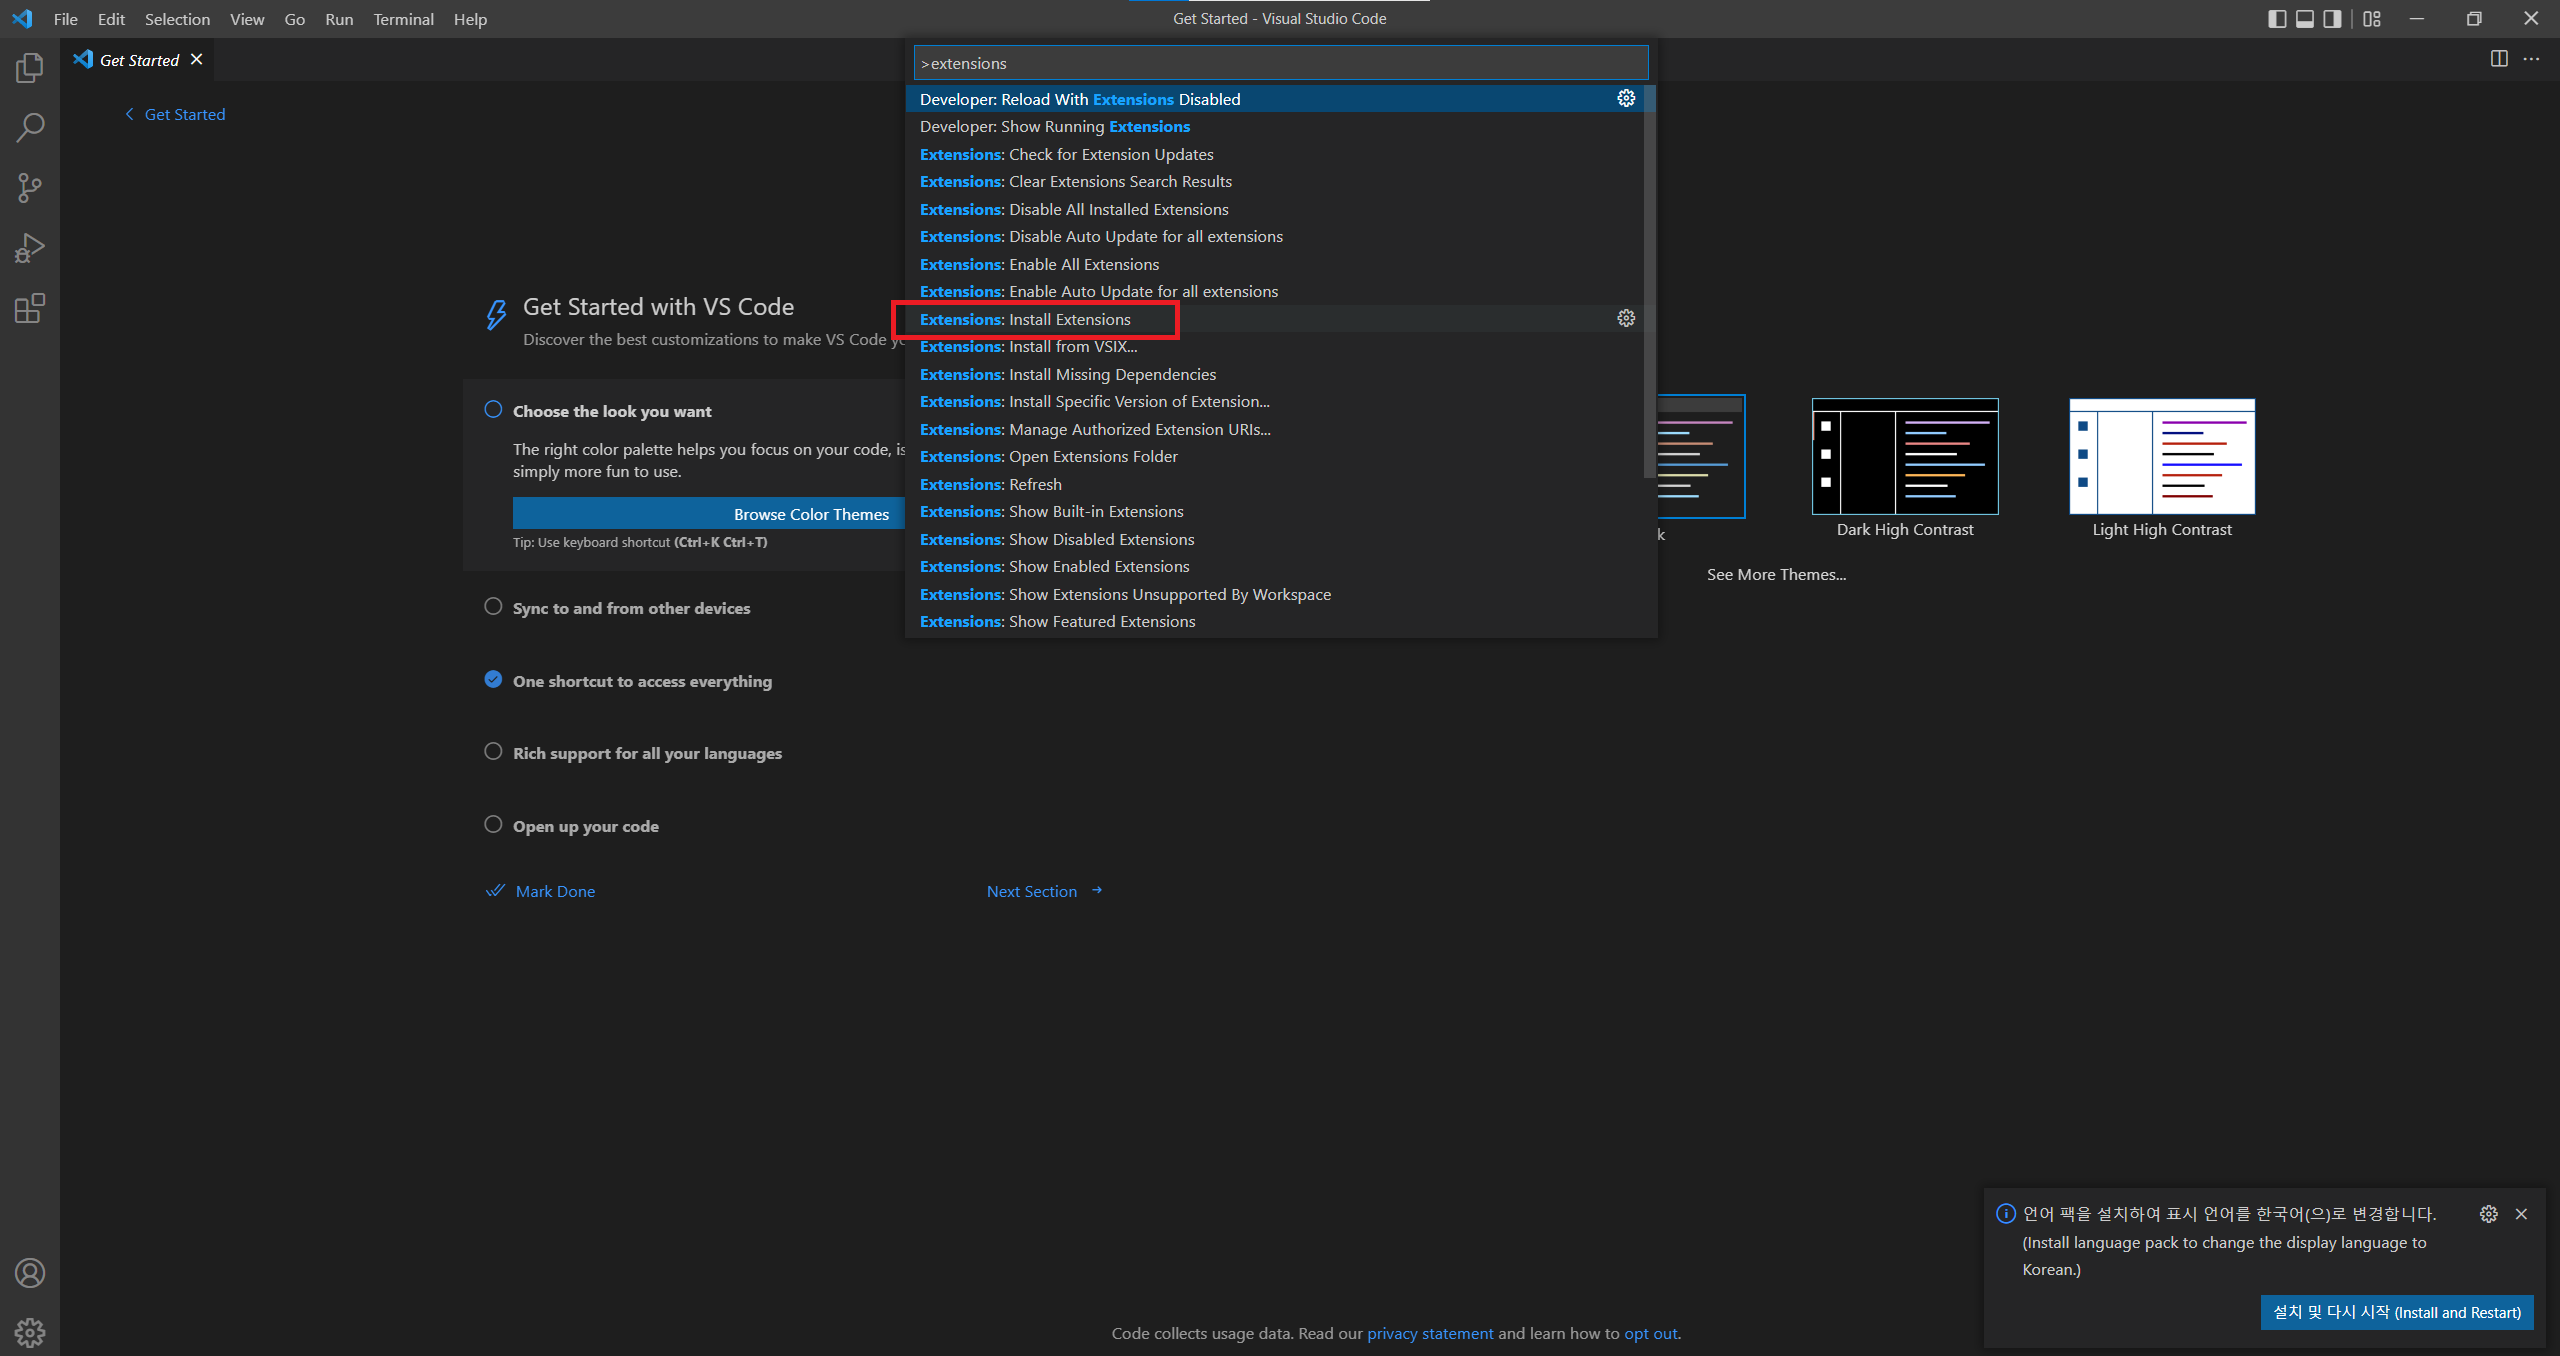Click gear next to Install Extensions command
2560x1356 pixels.
1626,318
